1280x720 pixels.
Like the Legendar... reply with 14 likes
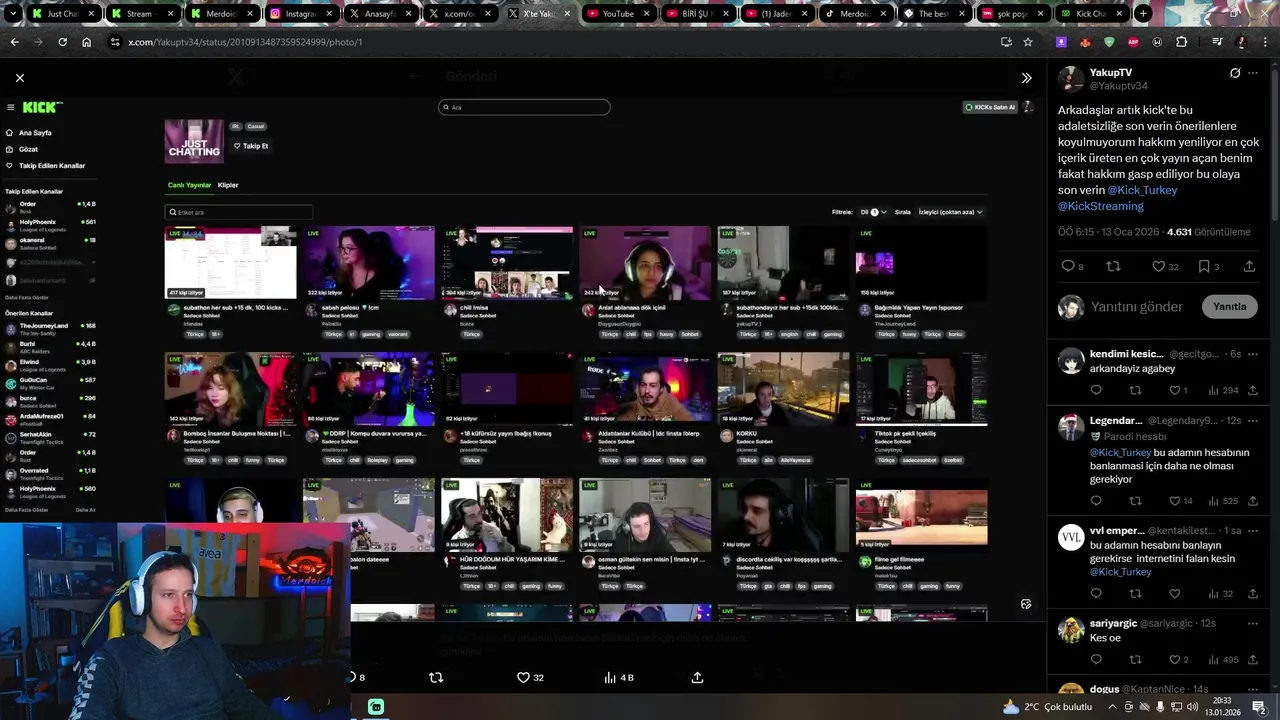[x=1180, y=501]
